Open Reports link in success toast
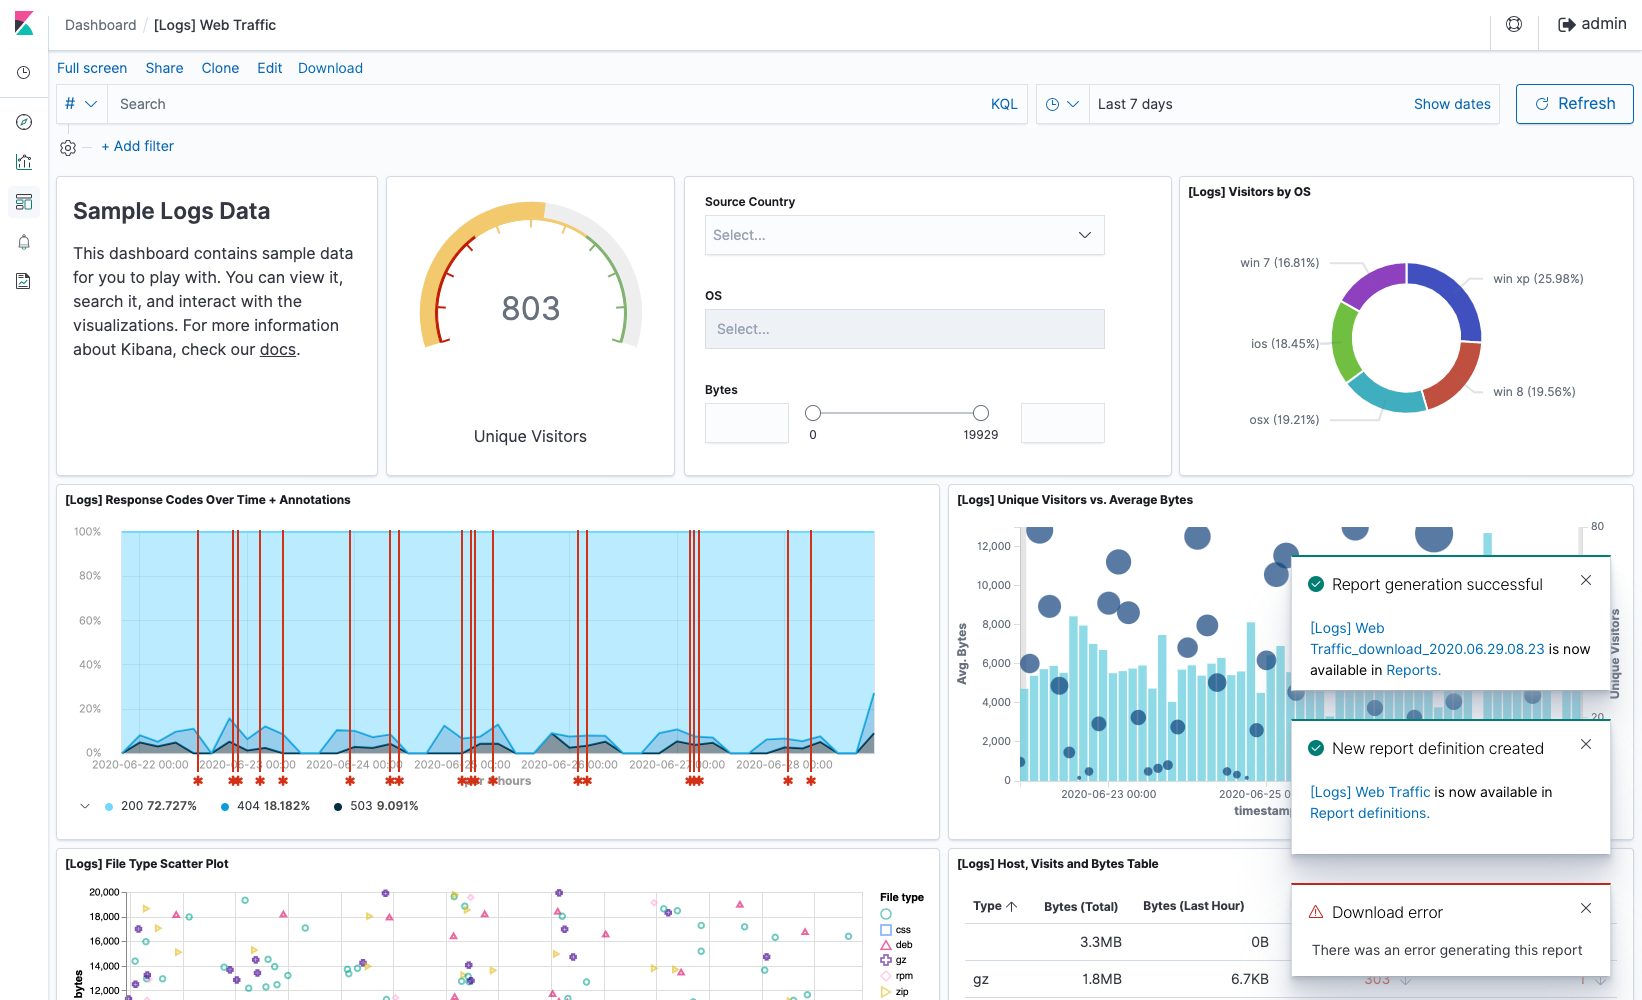The image size is (1642, 1000). point(1411,670)
